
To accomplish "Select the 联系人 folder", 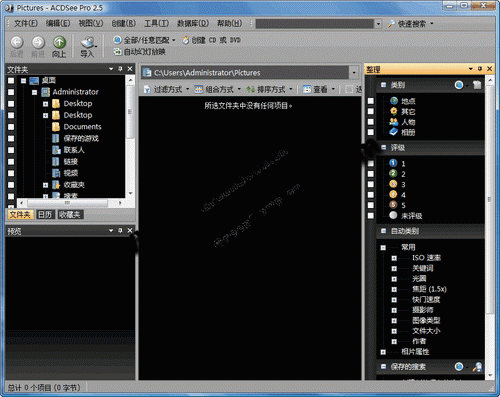I will coord(74,150).
